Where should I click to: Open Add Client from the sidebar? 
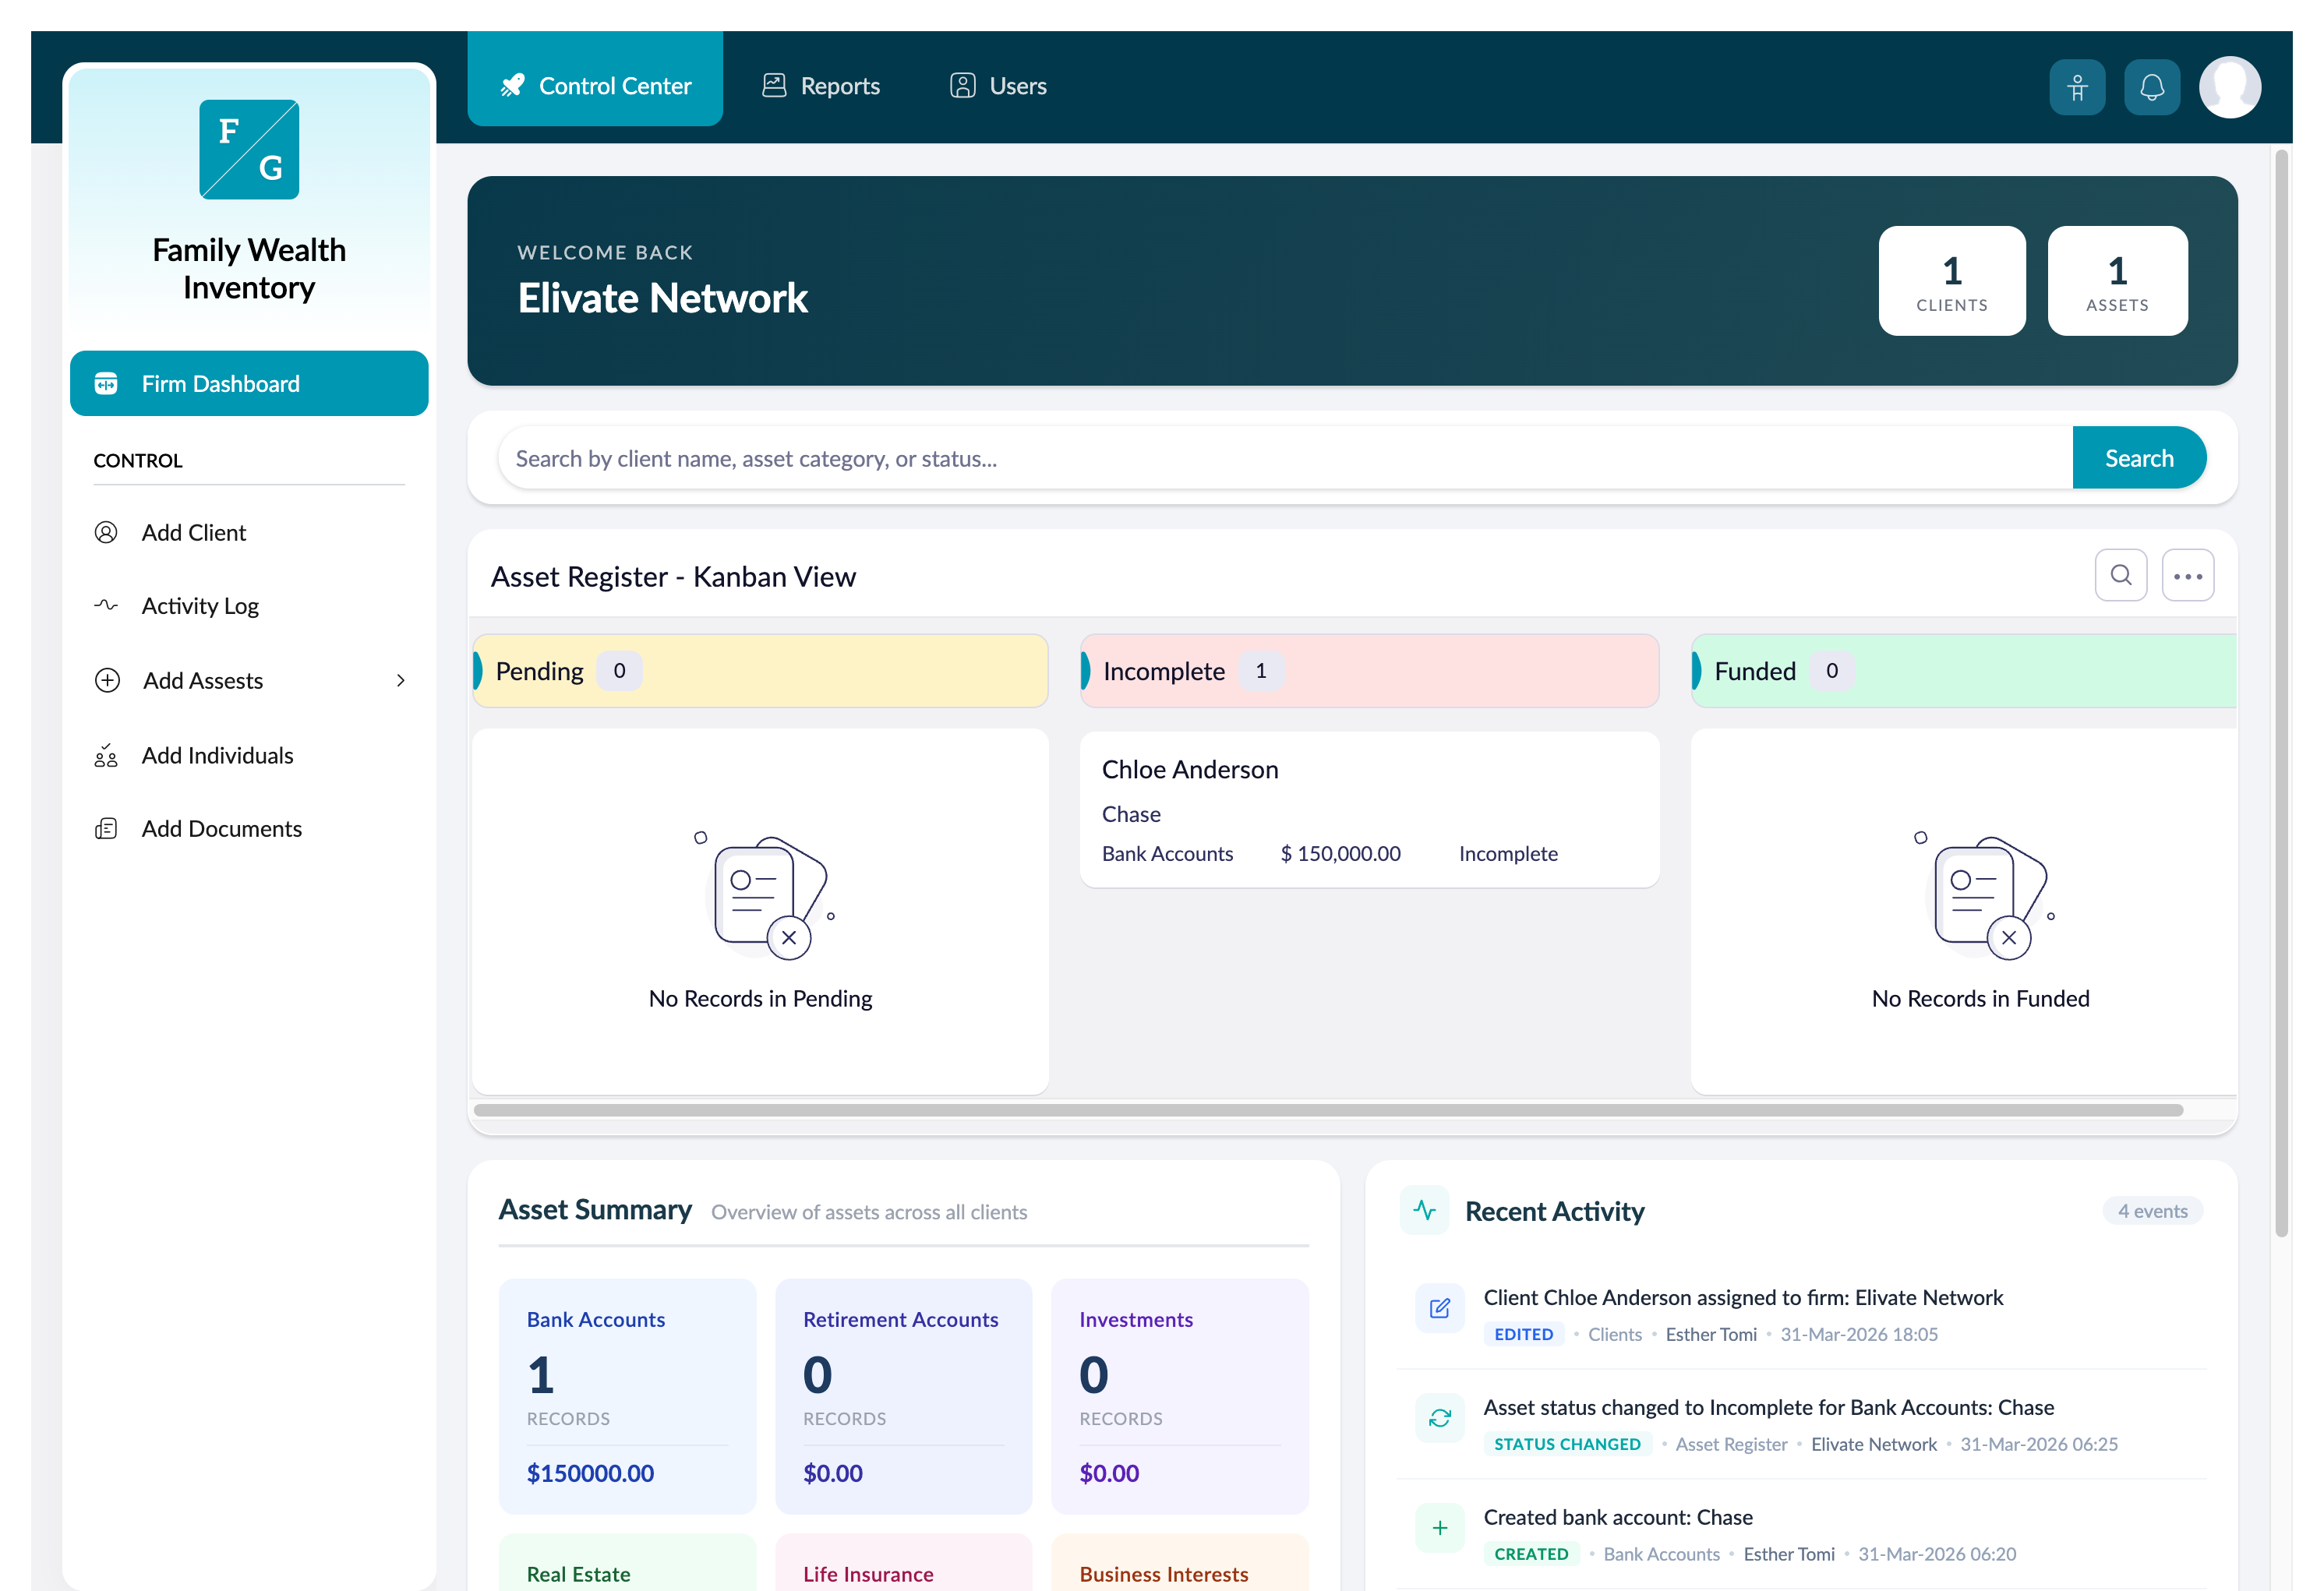(x=193, y=532)
